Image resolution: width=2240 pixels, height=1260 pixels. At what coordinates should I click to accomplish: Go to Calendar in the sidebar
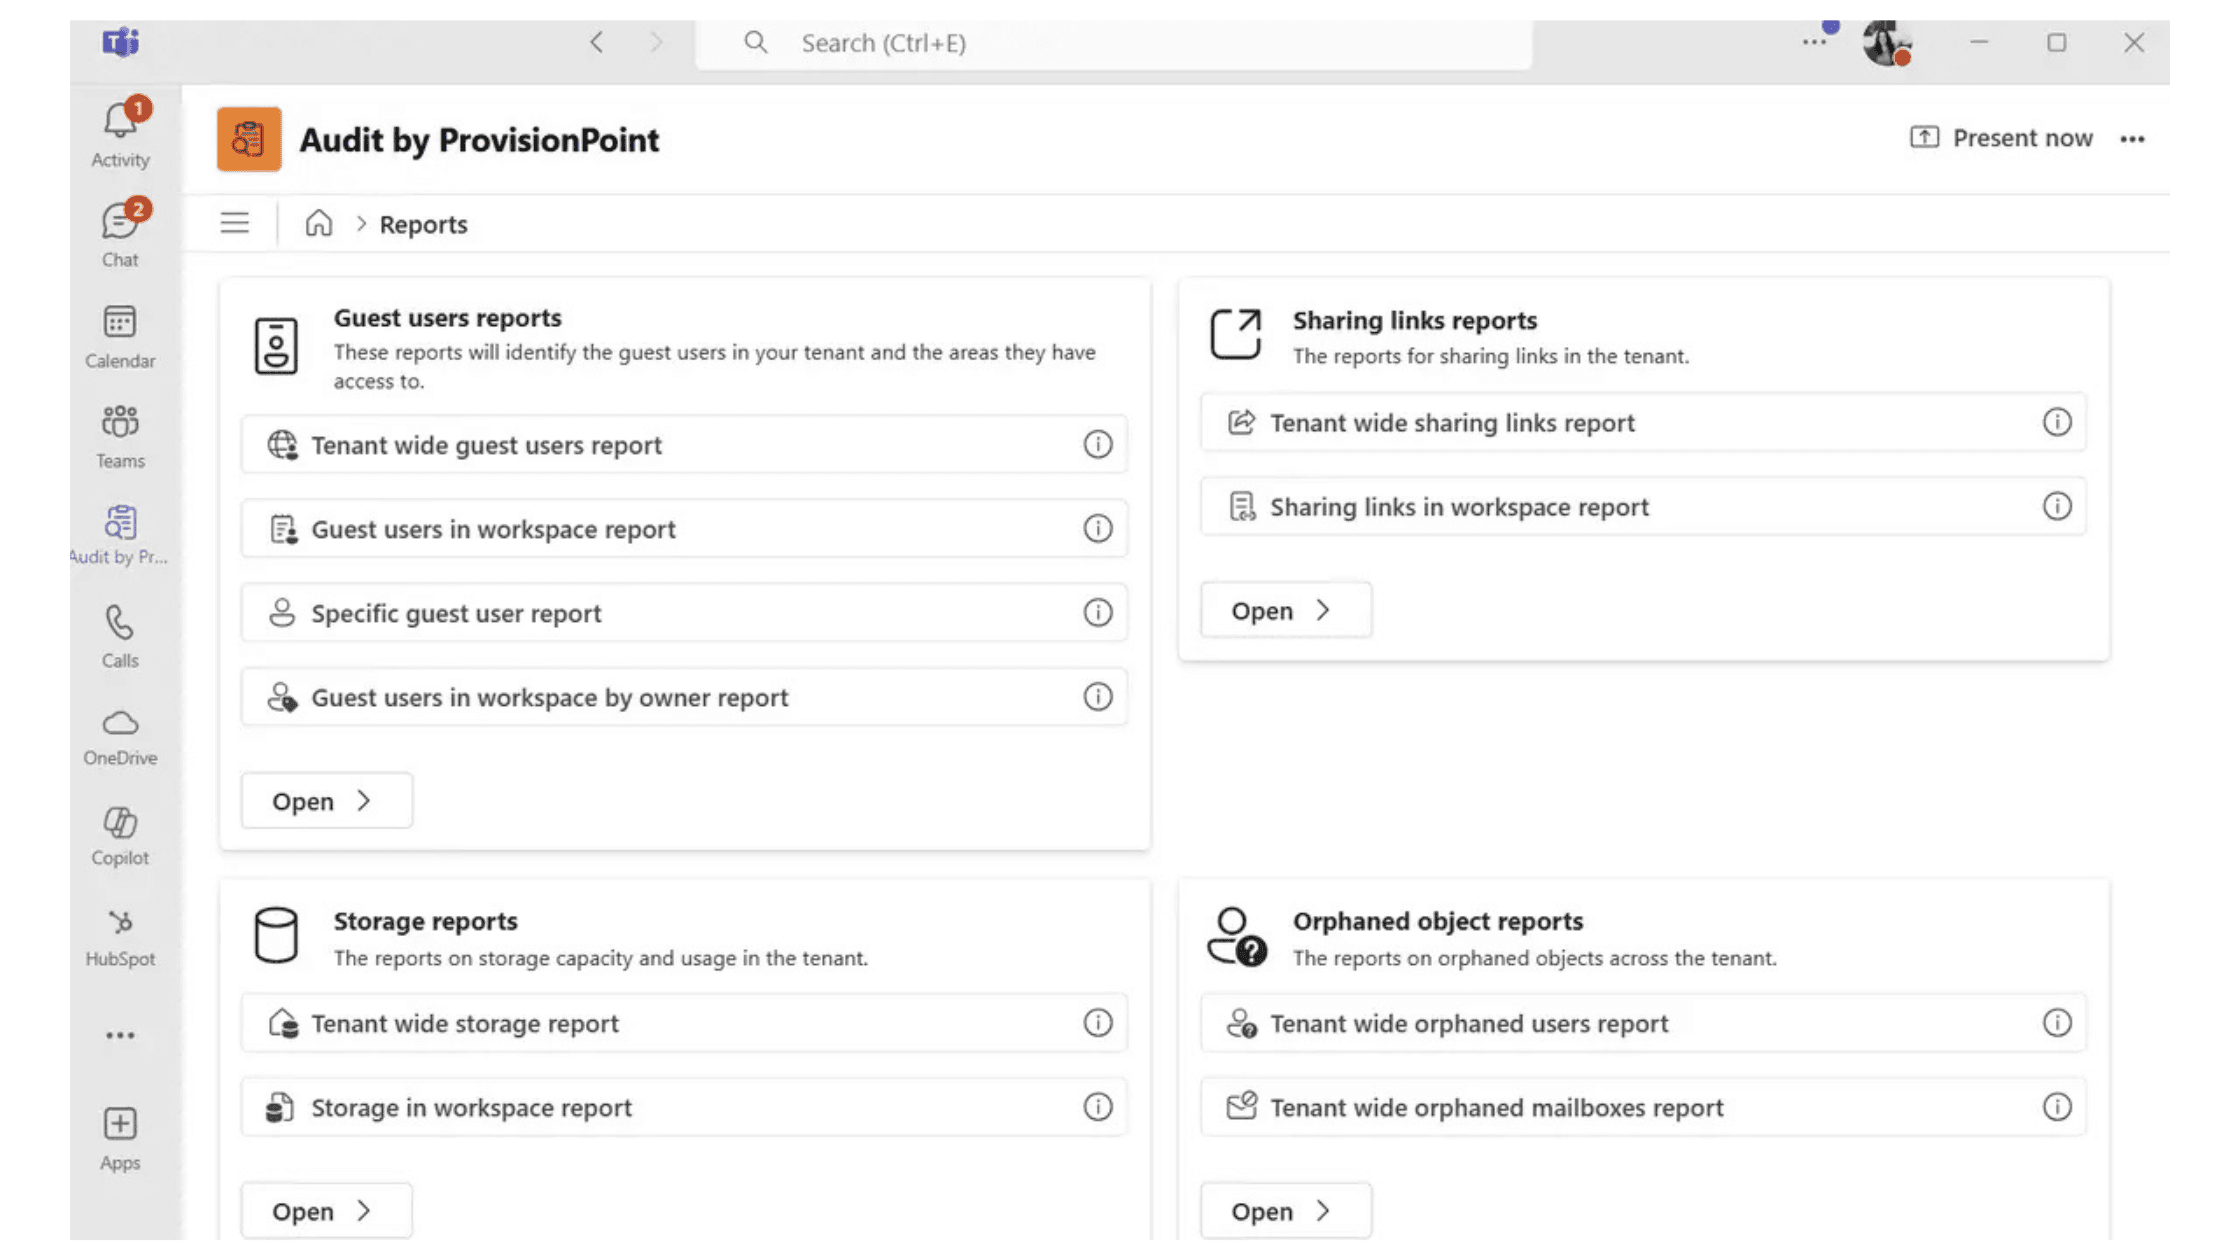[120, 336]
